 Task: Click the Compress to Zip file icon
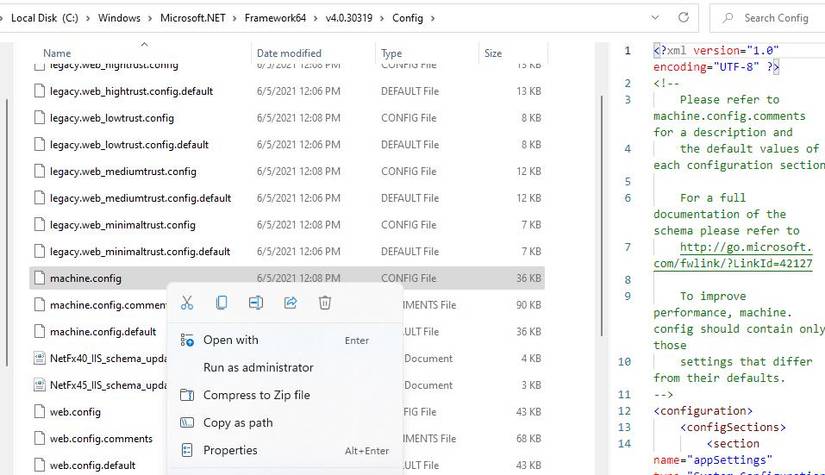pos(187,395)
